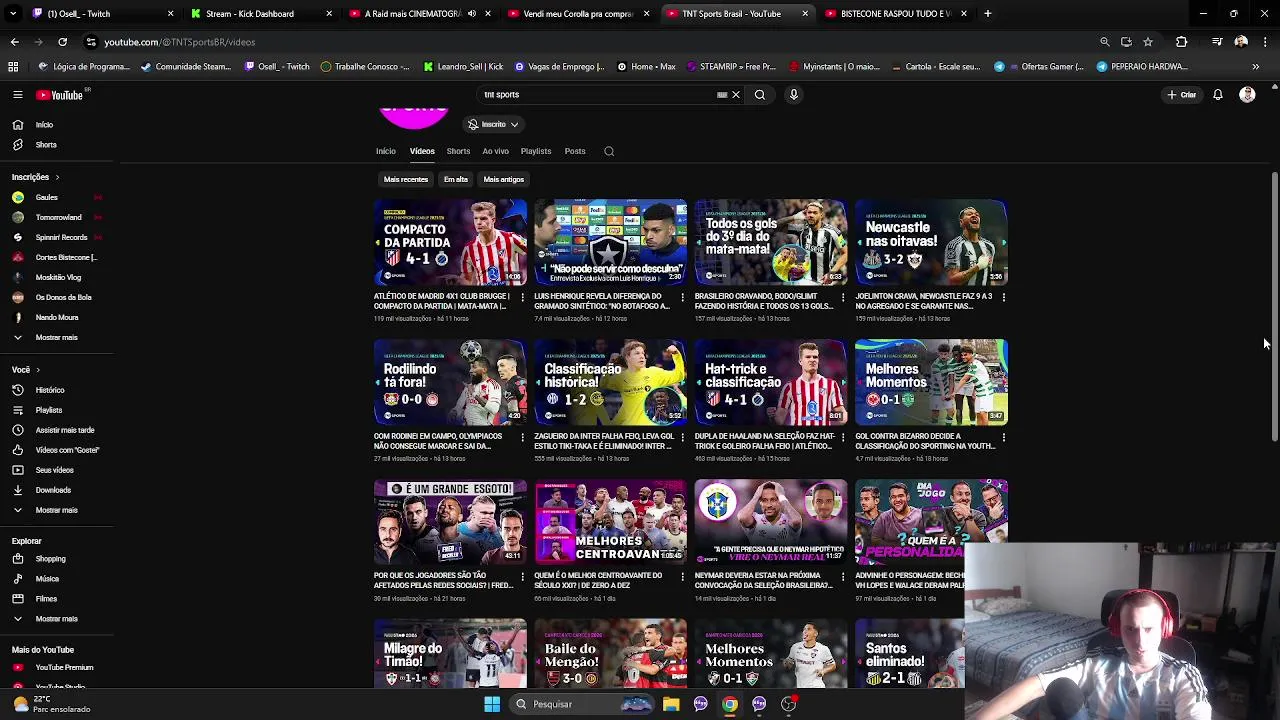Switch to the Stream - Kick Dashboard browser tab
The width and height of the screenshot is (1280, 720).
click(262, 14)
